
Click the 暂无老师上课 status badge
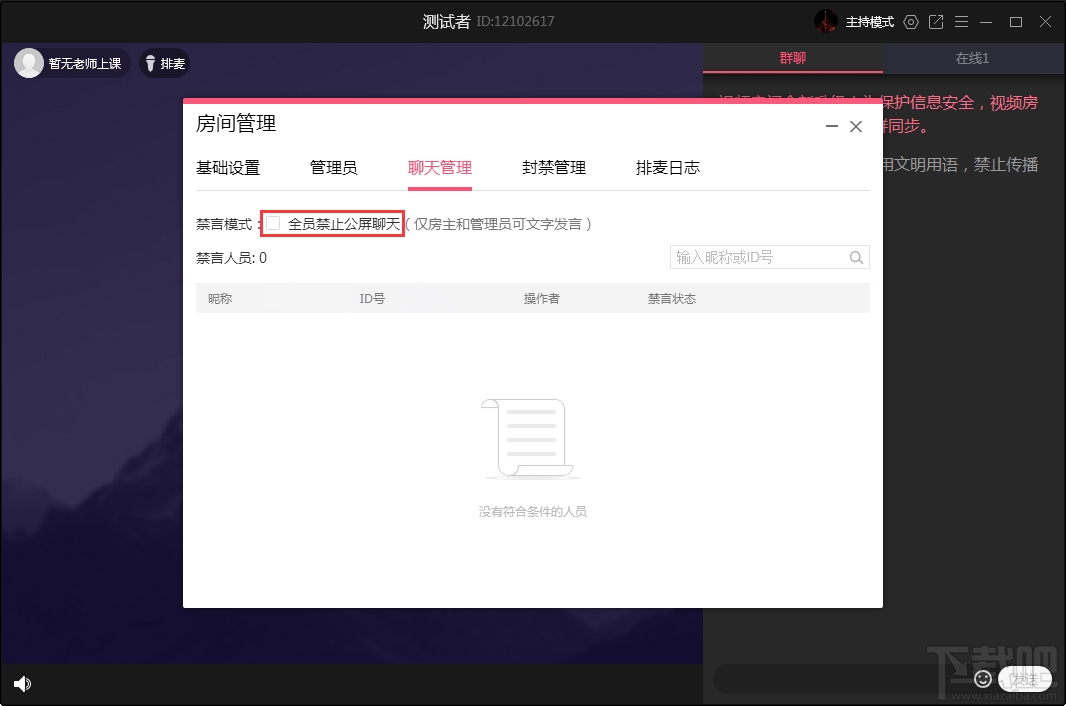tap(70, 63)
